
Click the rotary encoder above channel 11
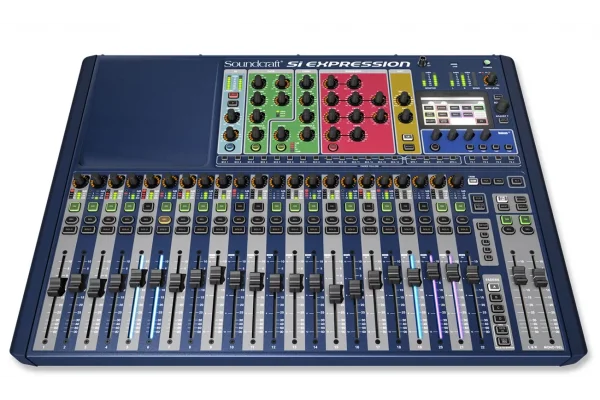[x=259, y=180]
